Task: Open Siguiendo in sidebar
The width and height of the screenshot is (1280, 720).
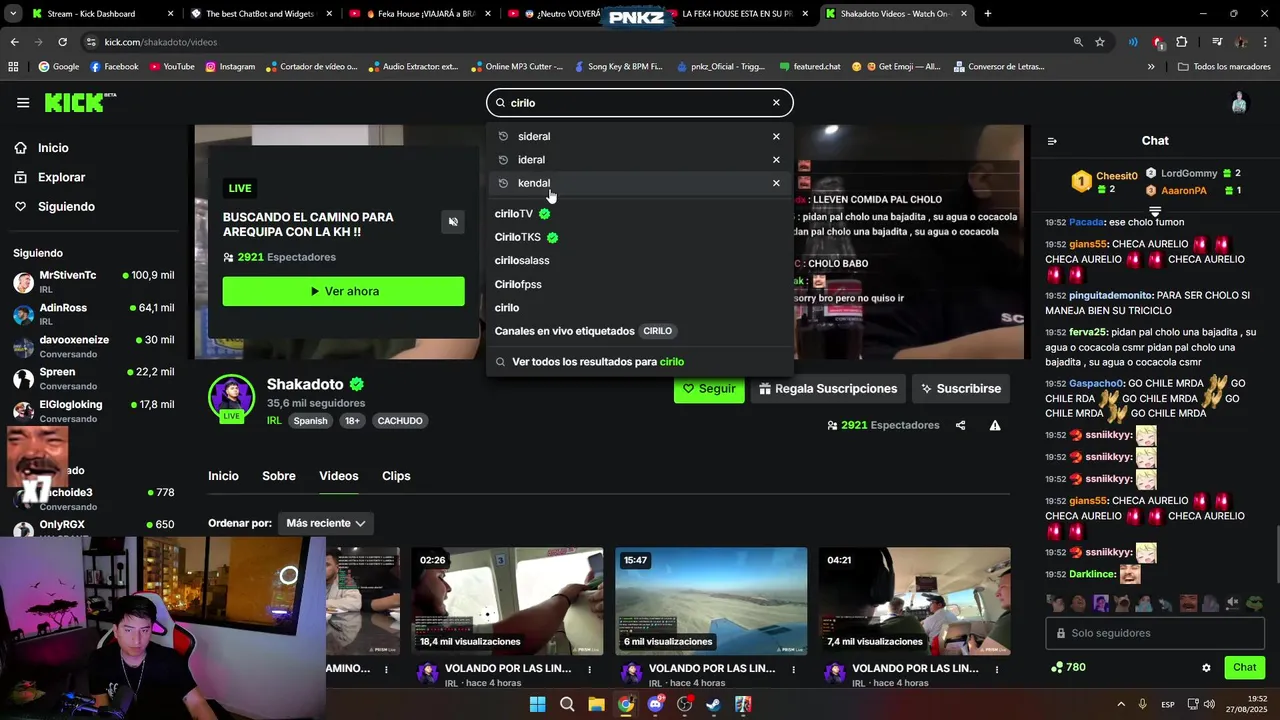Action: point(66,206)
